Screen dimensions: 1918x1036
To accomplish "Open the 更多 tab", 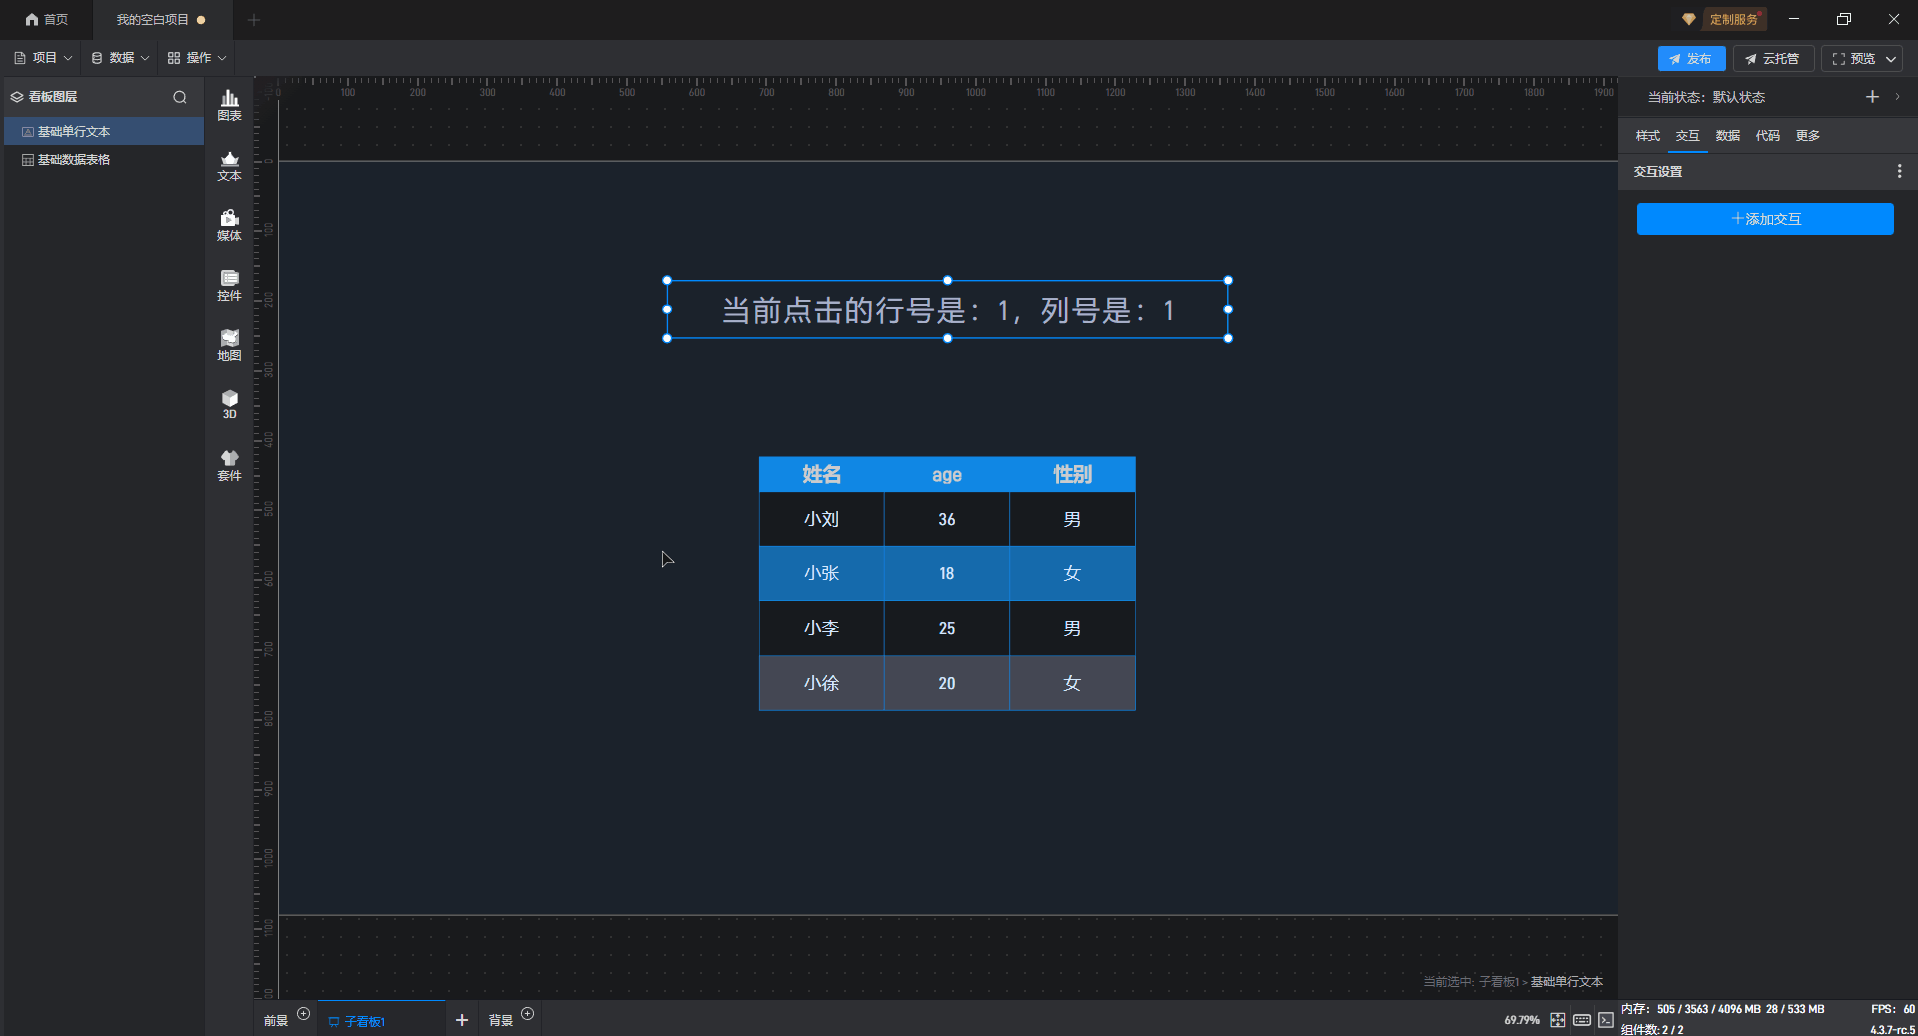I will 1807,136.
